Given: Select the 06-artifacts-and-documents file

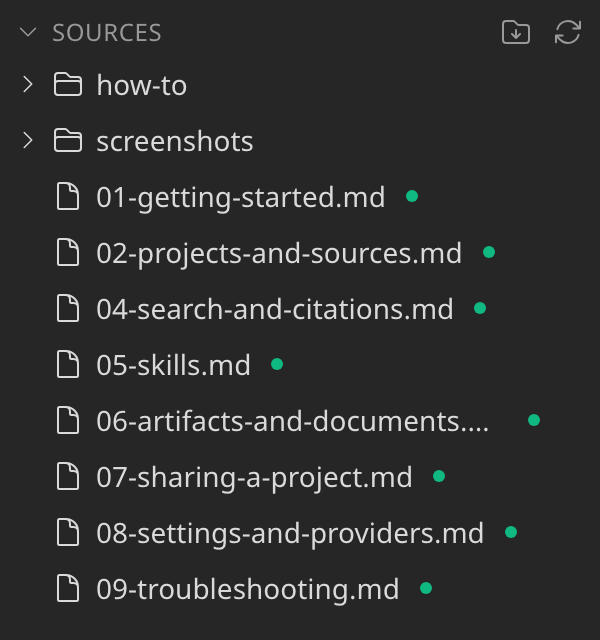Looking at the screenshot, I should [292, 421].
